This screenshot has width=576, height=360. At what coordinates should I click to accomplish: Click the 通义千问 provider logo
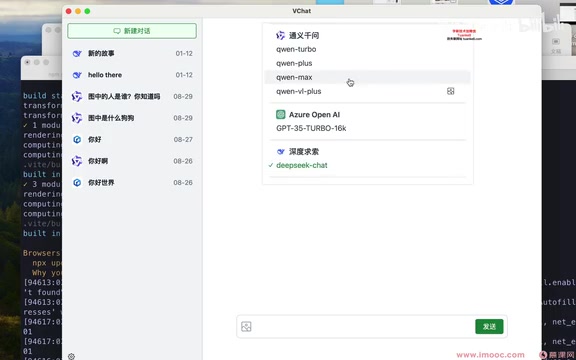point(280,36)
